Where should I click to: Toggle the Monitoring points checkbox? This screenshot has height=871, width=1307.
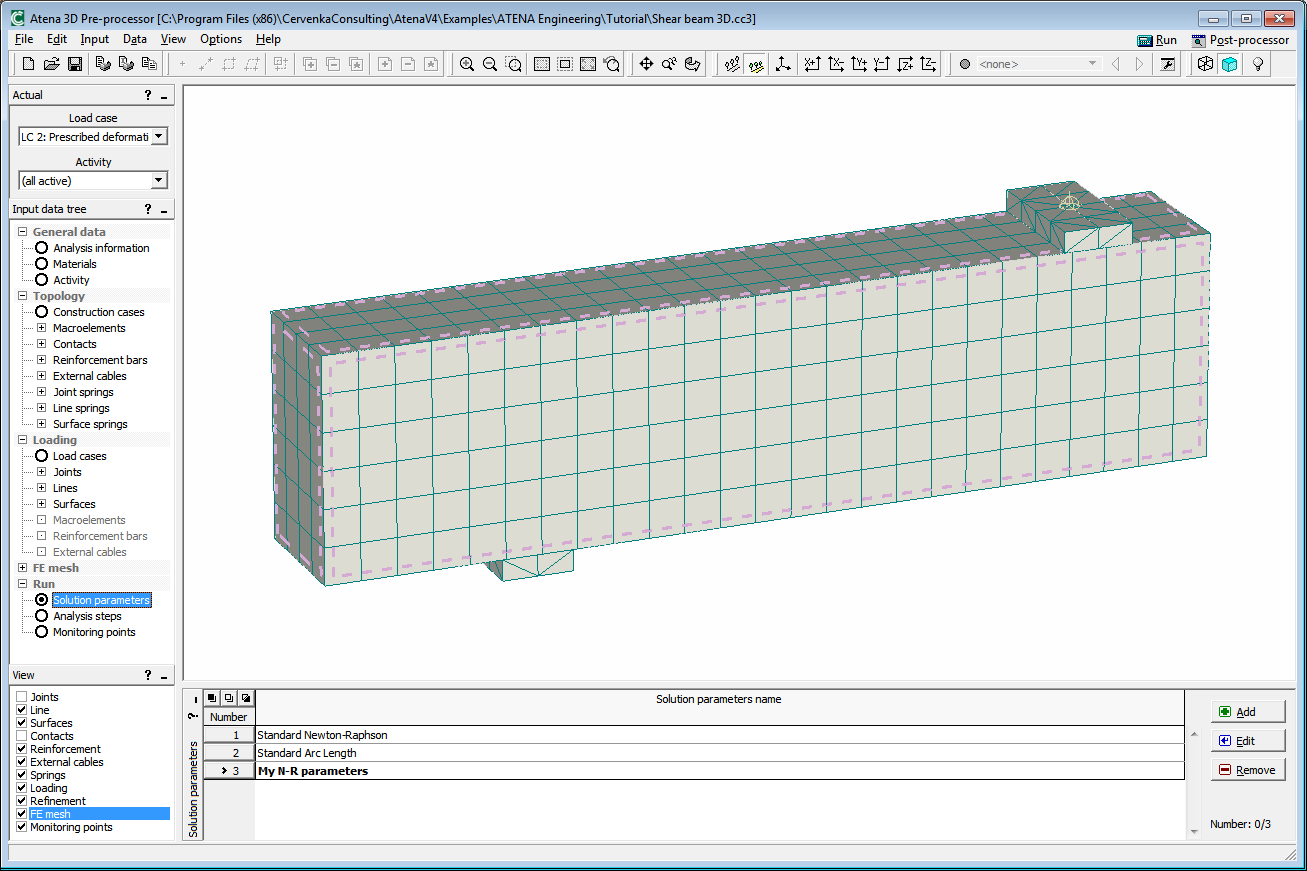click(x=22, y=827)
